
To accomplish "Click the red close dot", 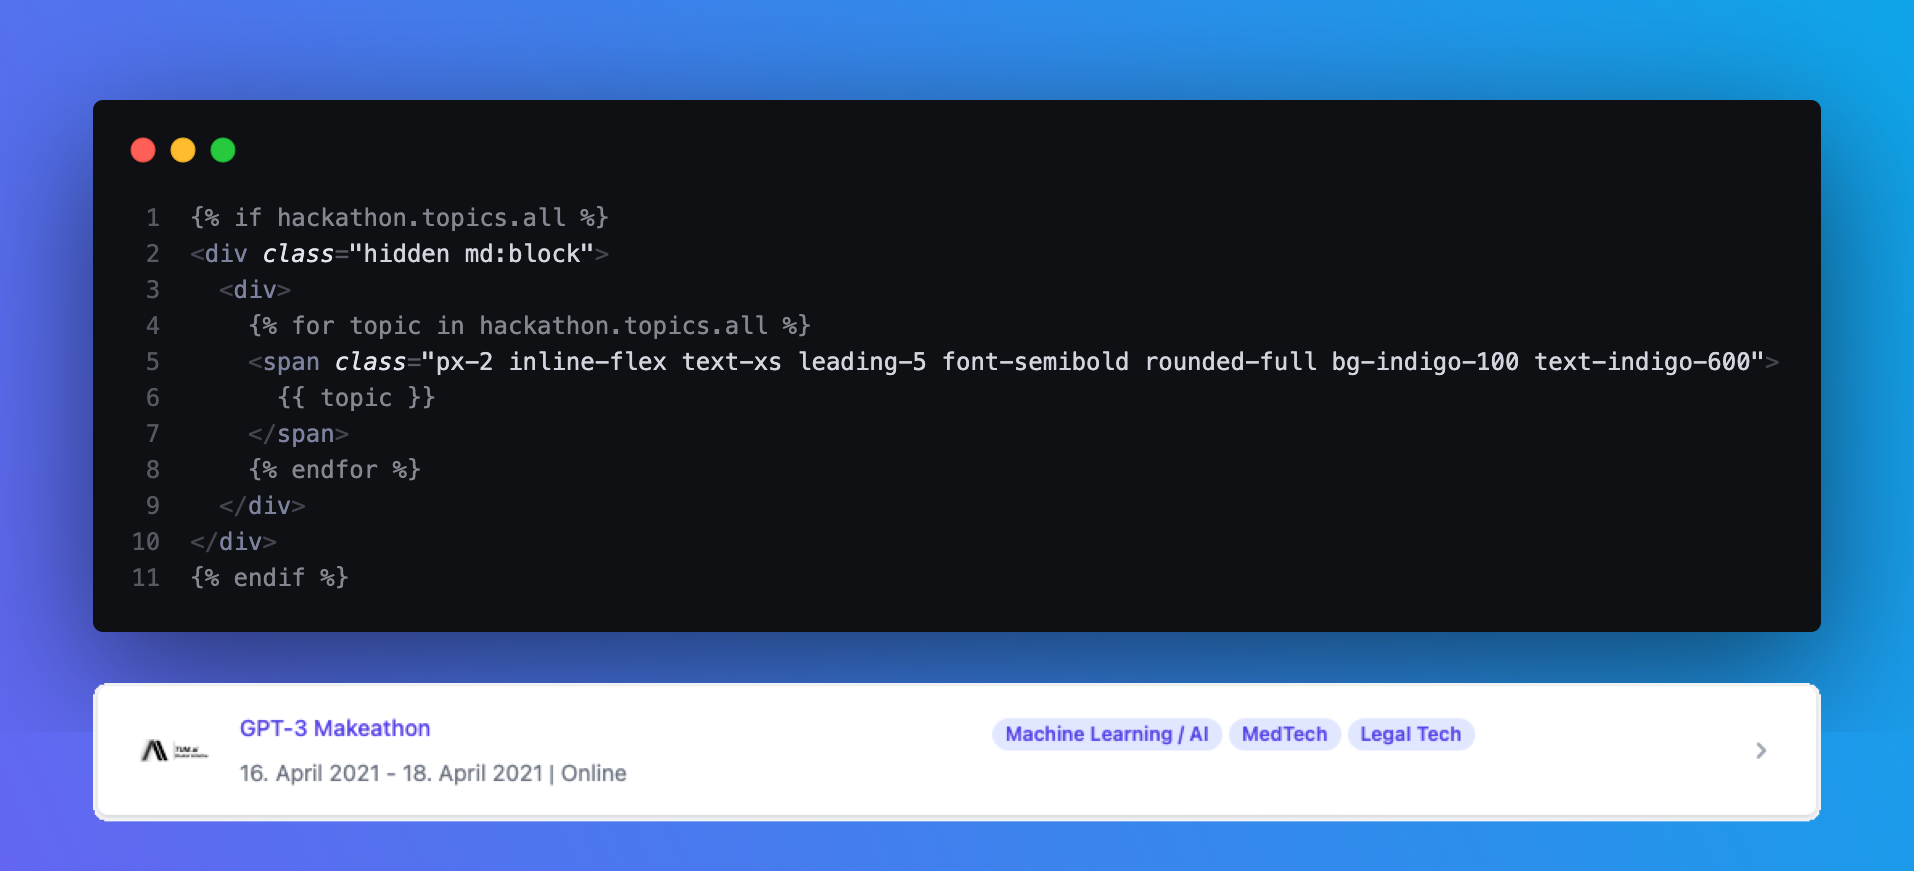I will [x=143, y=150].
